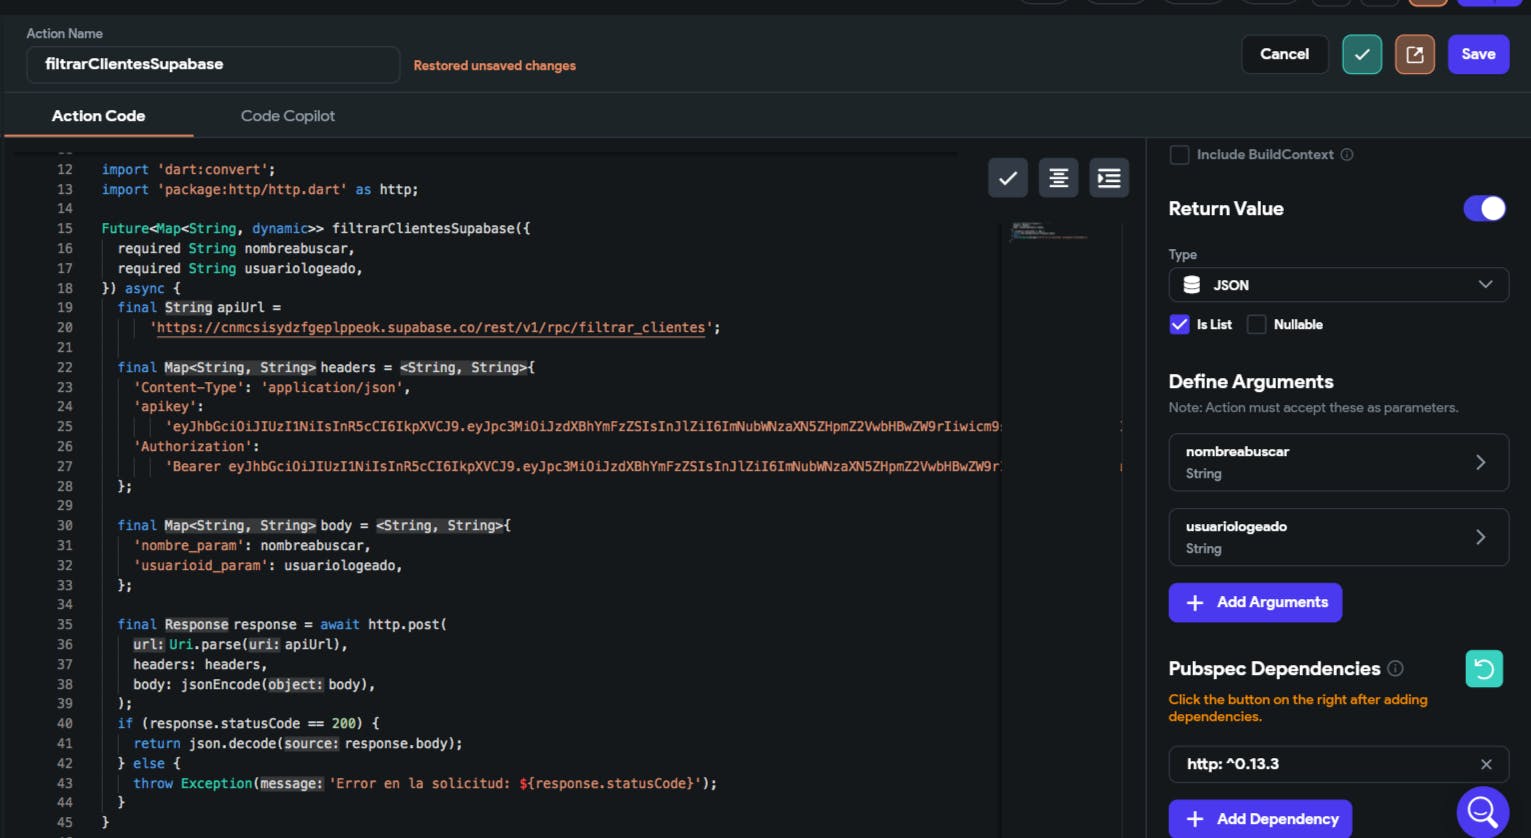
Task: Click the indent code icon in editor
Action: click(1108, 178)
